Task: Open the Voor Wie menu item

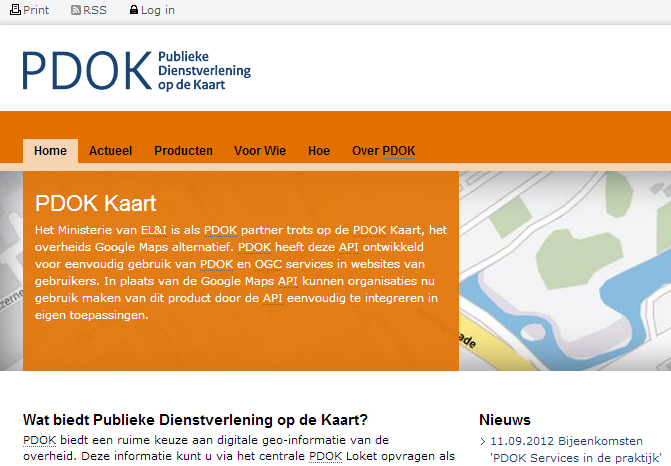Action: tap(260, 151)
